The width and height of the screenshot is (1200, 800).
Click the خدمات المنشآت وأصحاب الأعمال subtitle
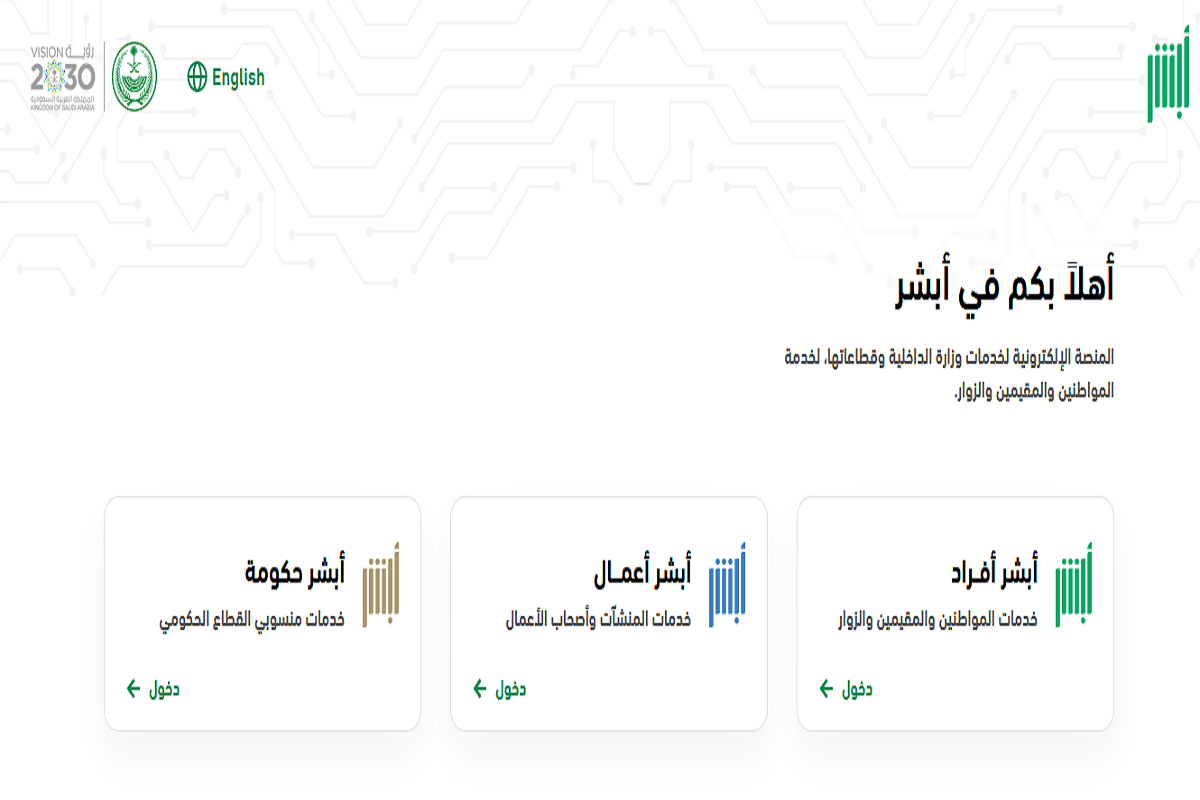tap(598, 620)
